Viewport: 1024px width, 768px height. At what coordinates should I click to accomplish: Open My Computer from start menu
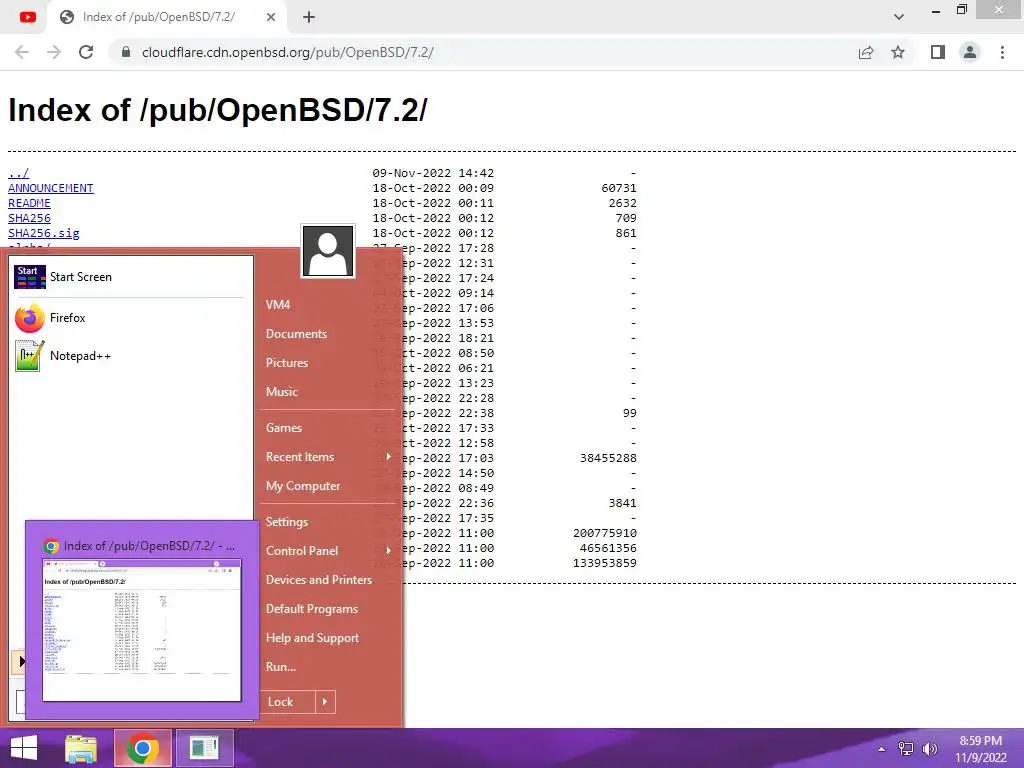coord(302,486)
